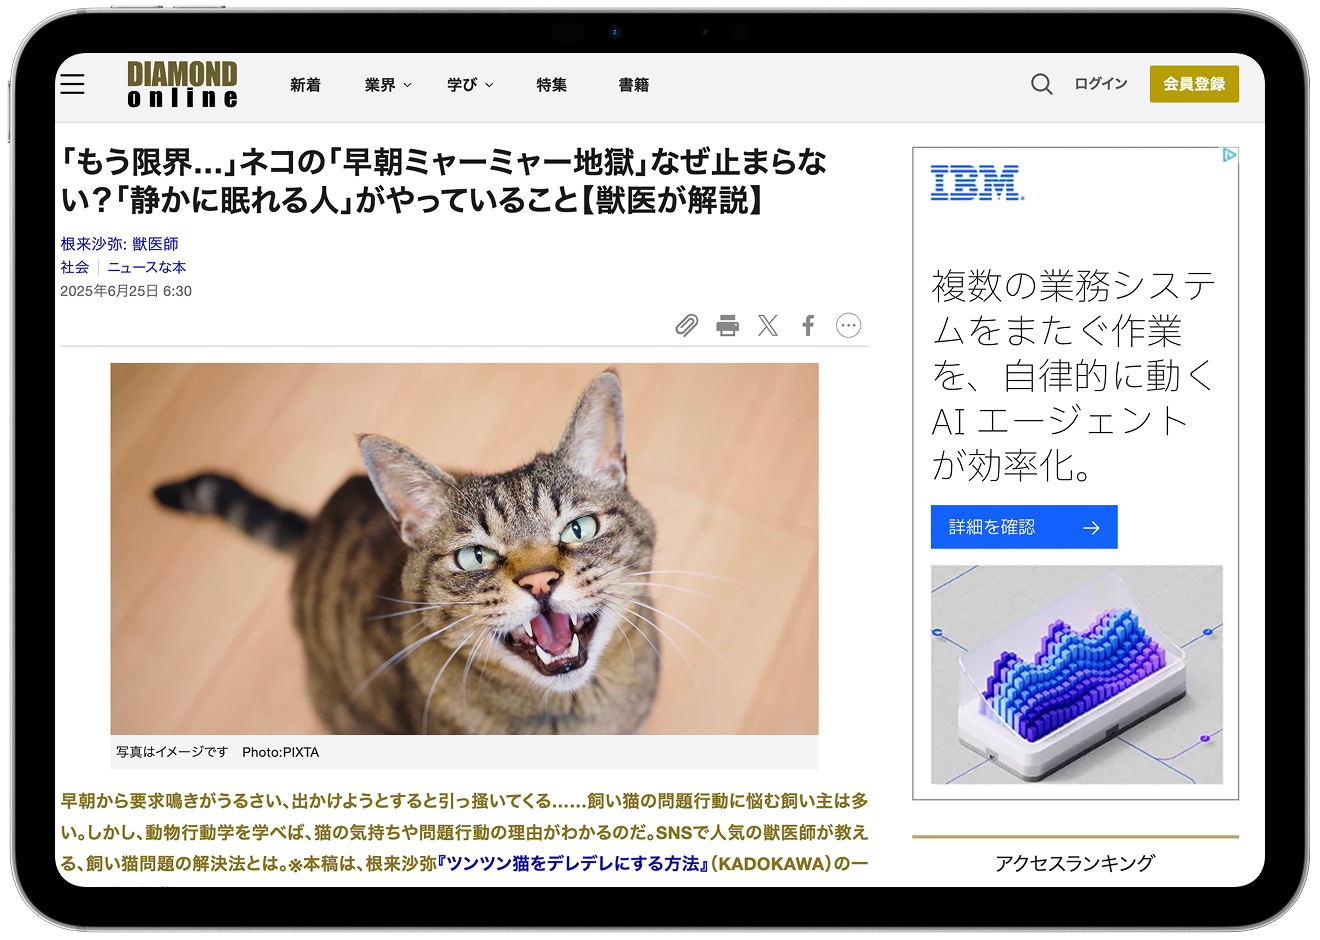
Task: Open the hamburger menu
Action: tap(72, 84)
